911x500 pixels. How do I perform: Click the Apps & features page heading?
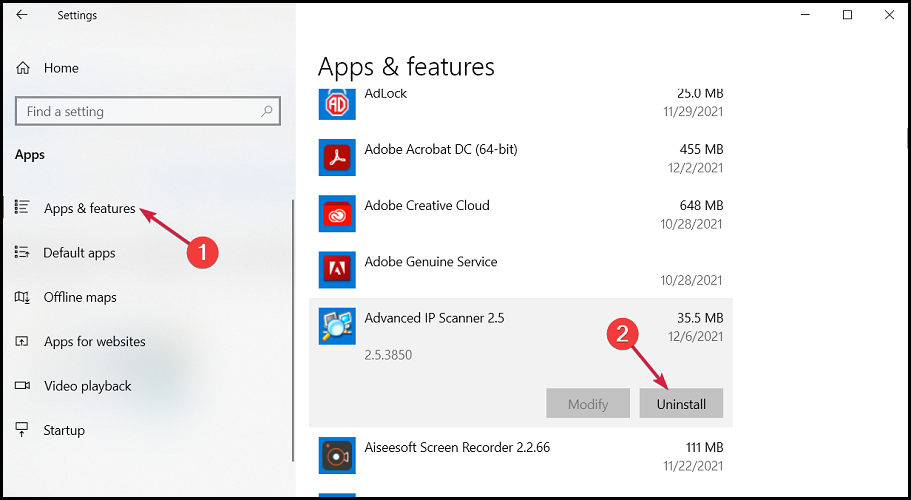(x=406, y=66)
